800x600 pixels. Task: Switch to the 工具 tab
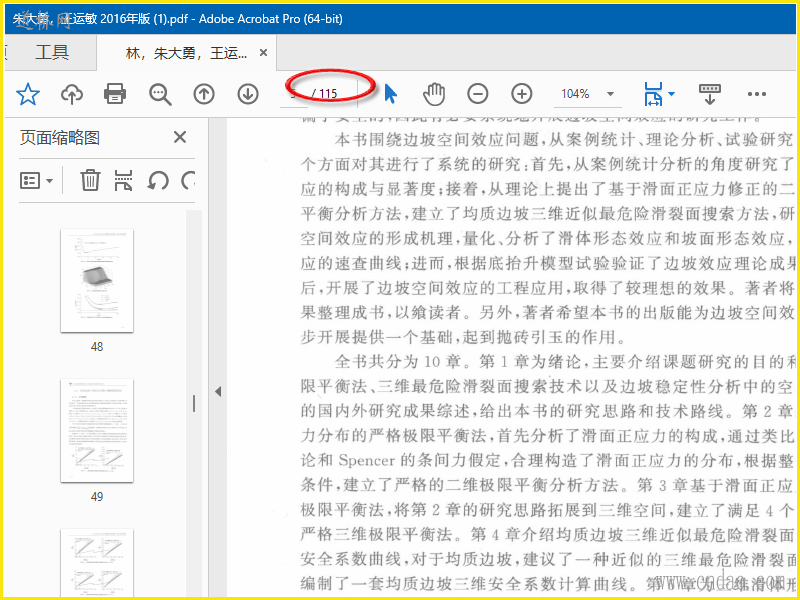52,53
